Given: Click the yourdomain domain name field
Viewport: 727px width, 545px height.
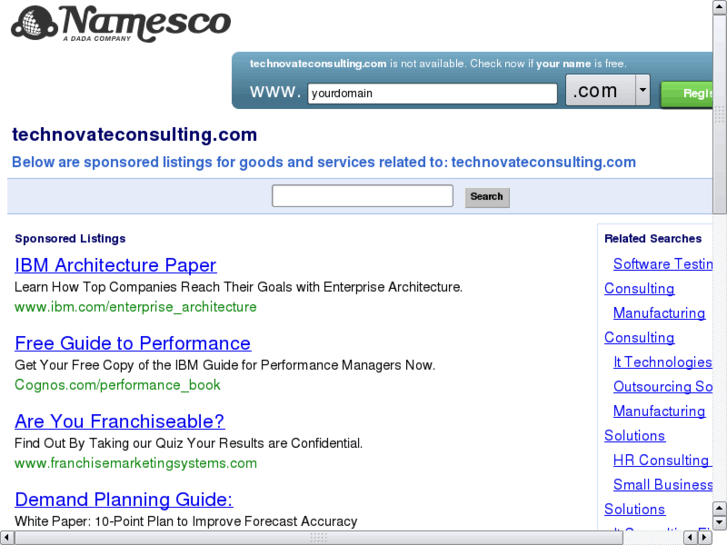Looking at the screenshot, I should pos(432,93).
